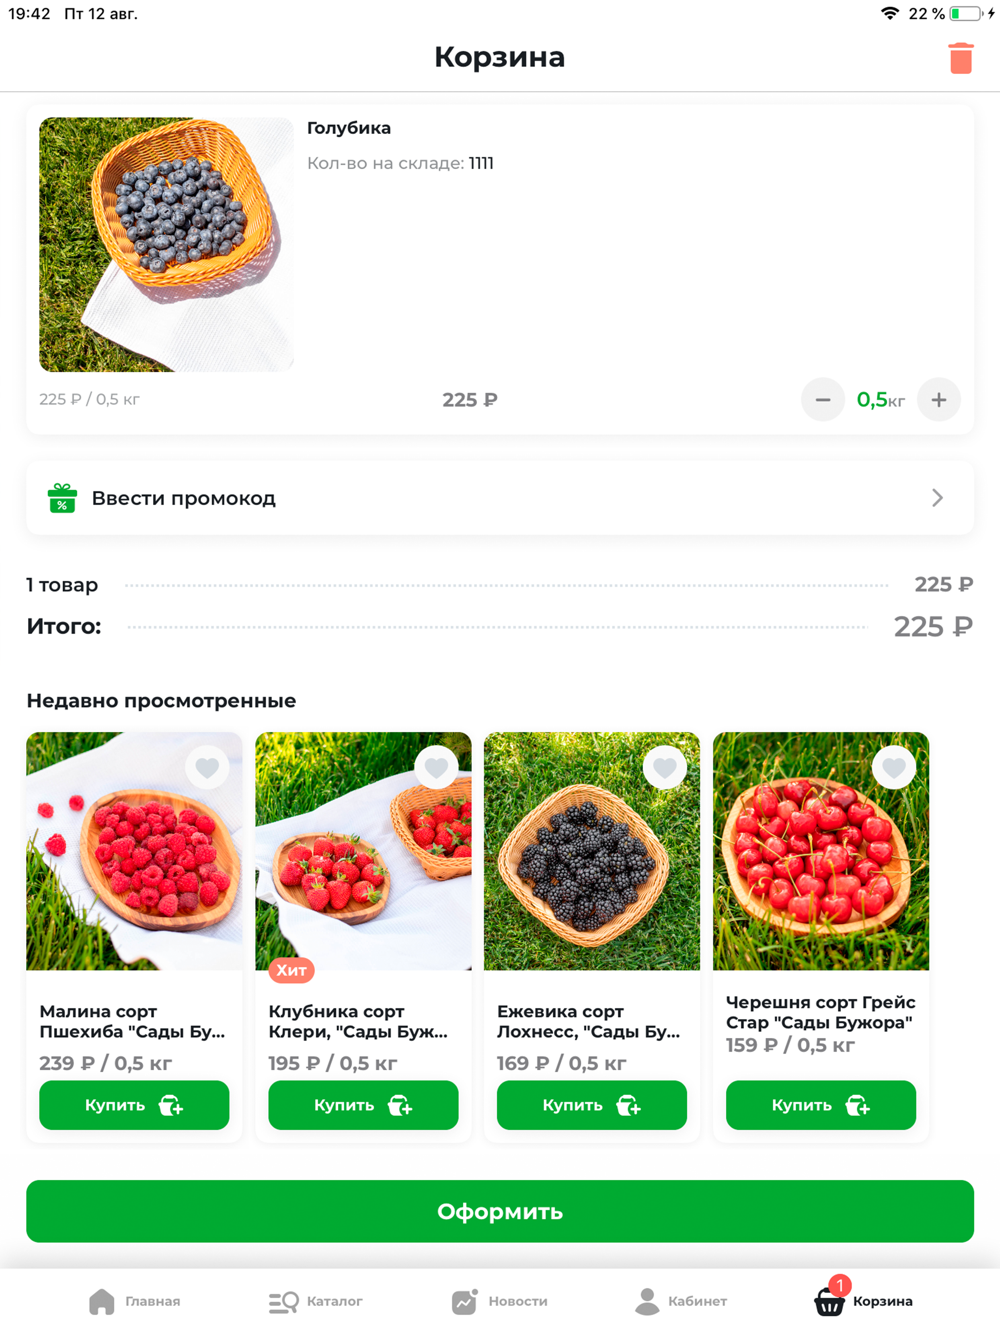Switch to the Каталог tab
This screenshot has height=1334, width=1000.
[x=315, y=1301]
